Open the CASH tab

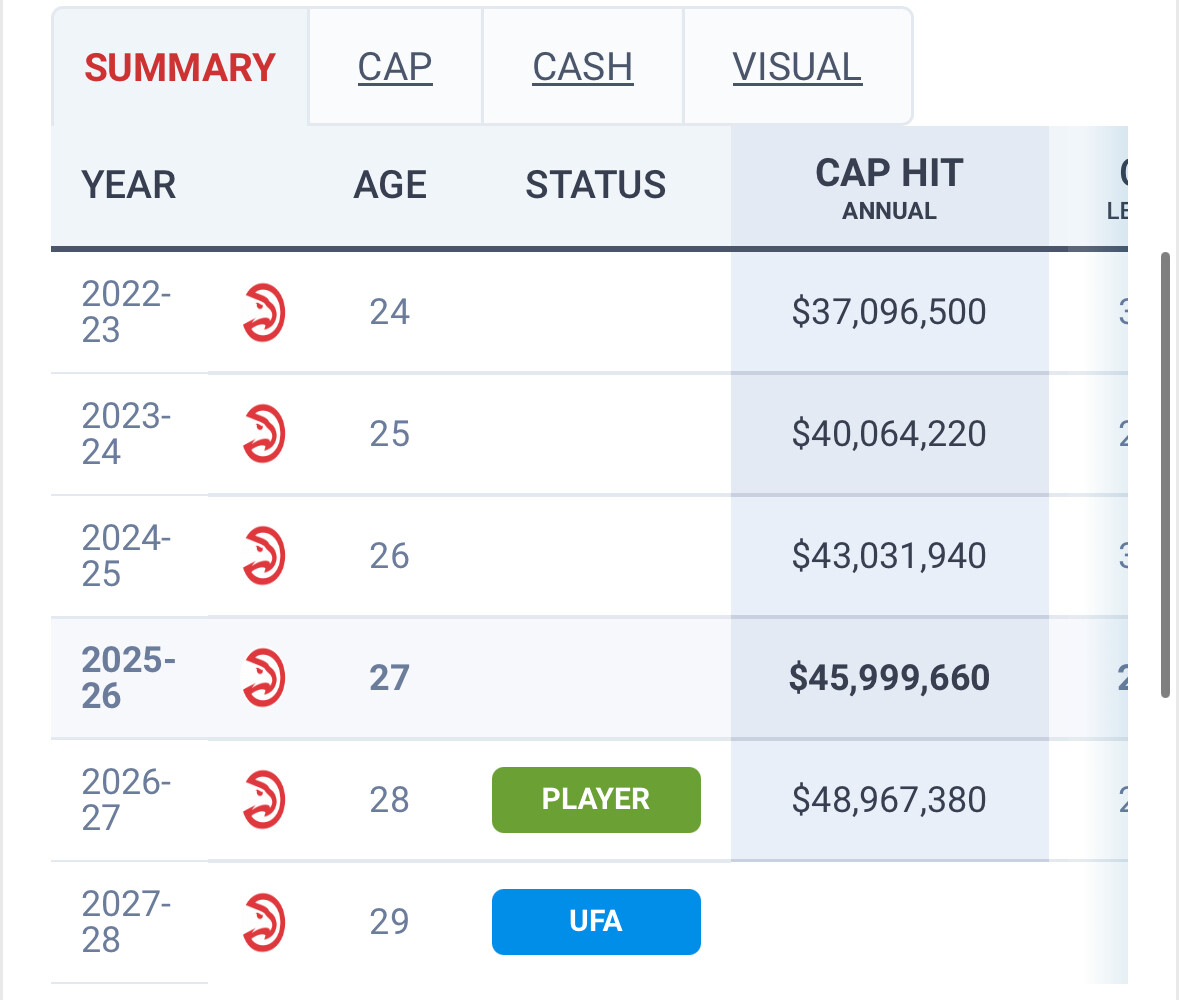click(583, 67)
